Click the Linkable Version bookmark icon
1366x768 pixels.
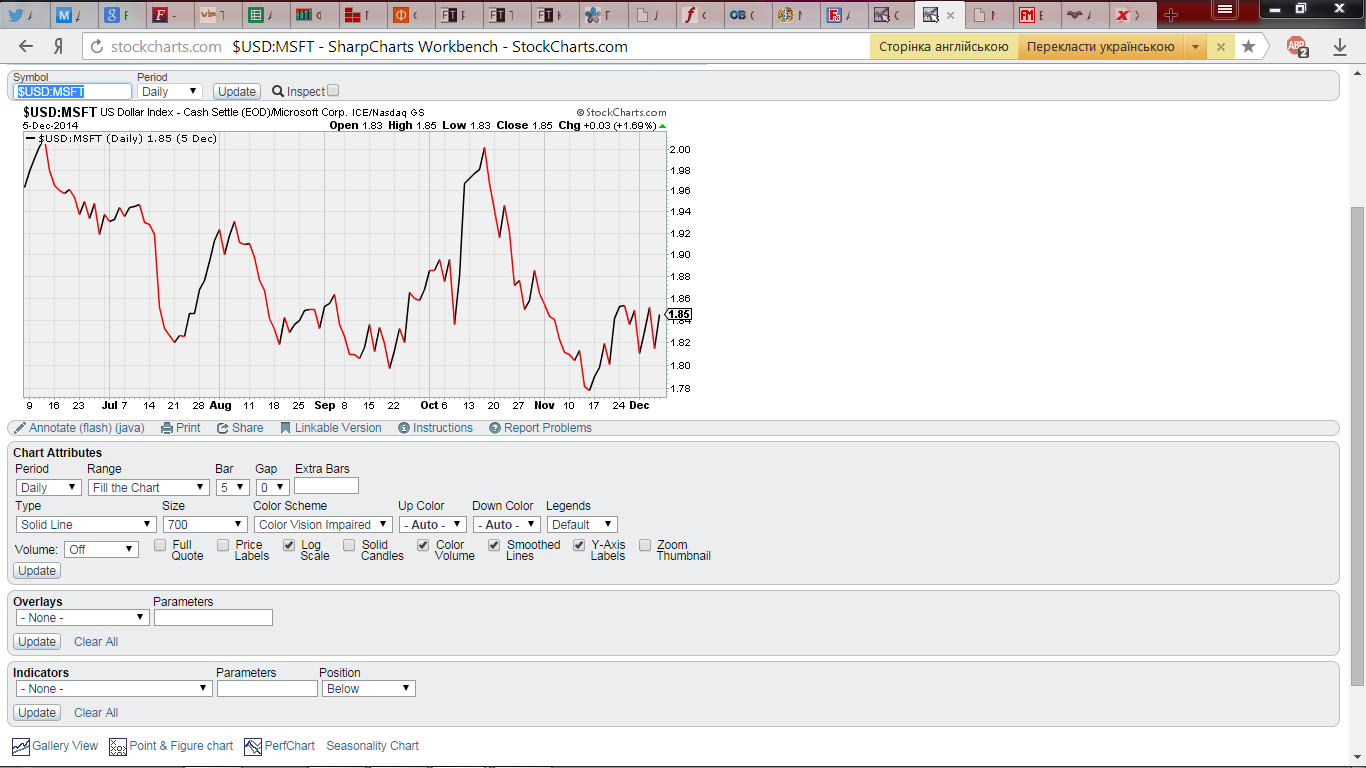(285, 428)
